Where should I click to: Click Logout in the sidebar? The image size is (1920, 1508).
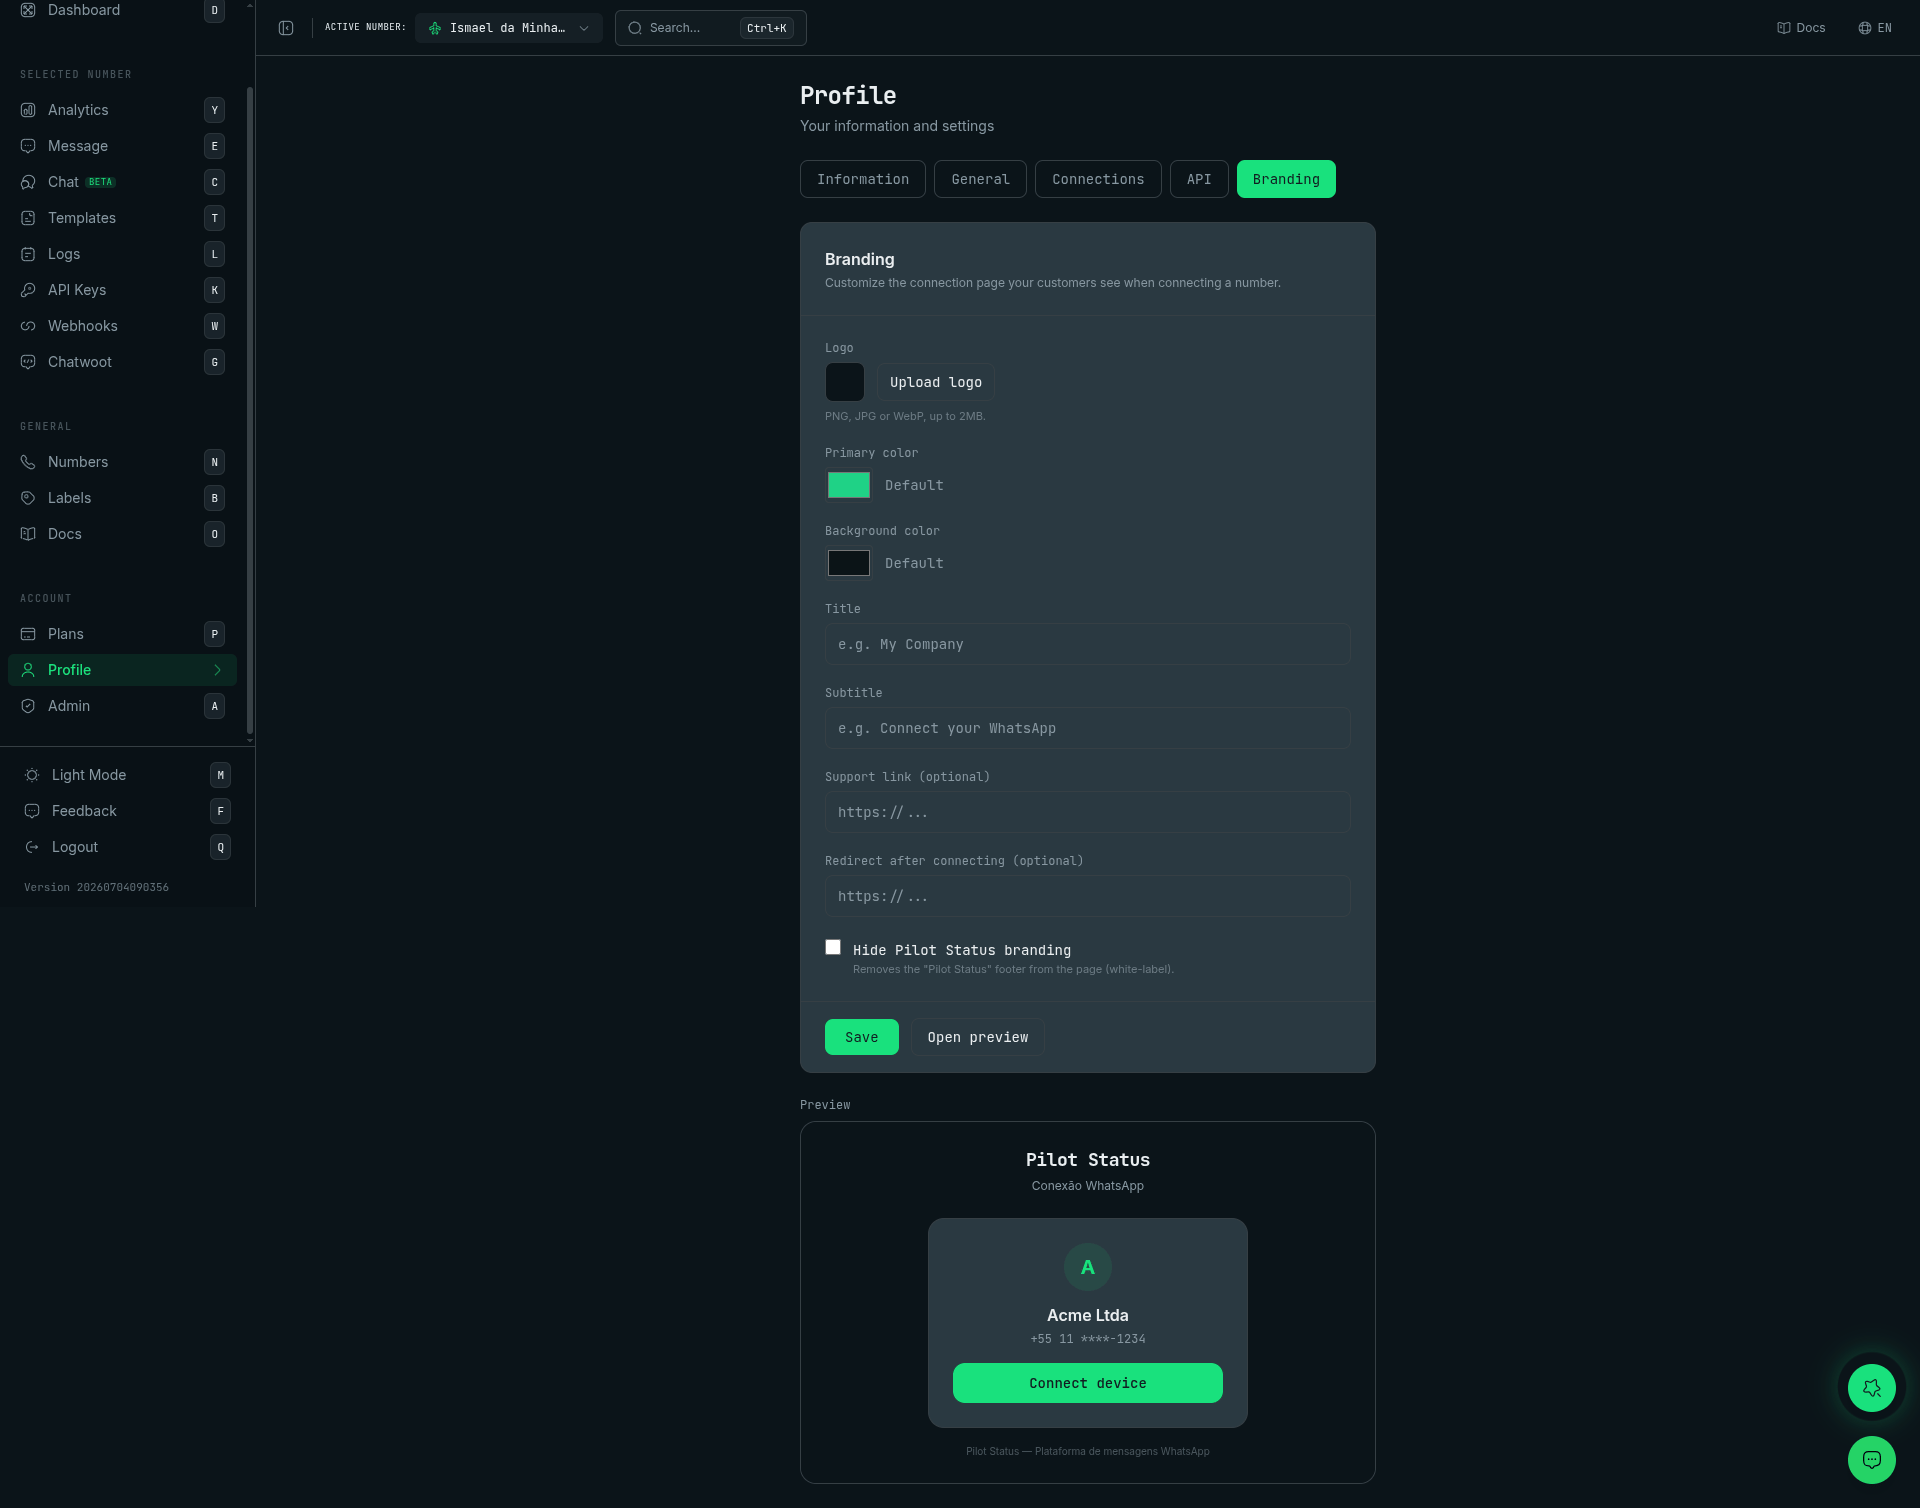127,847
